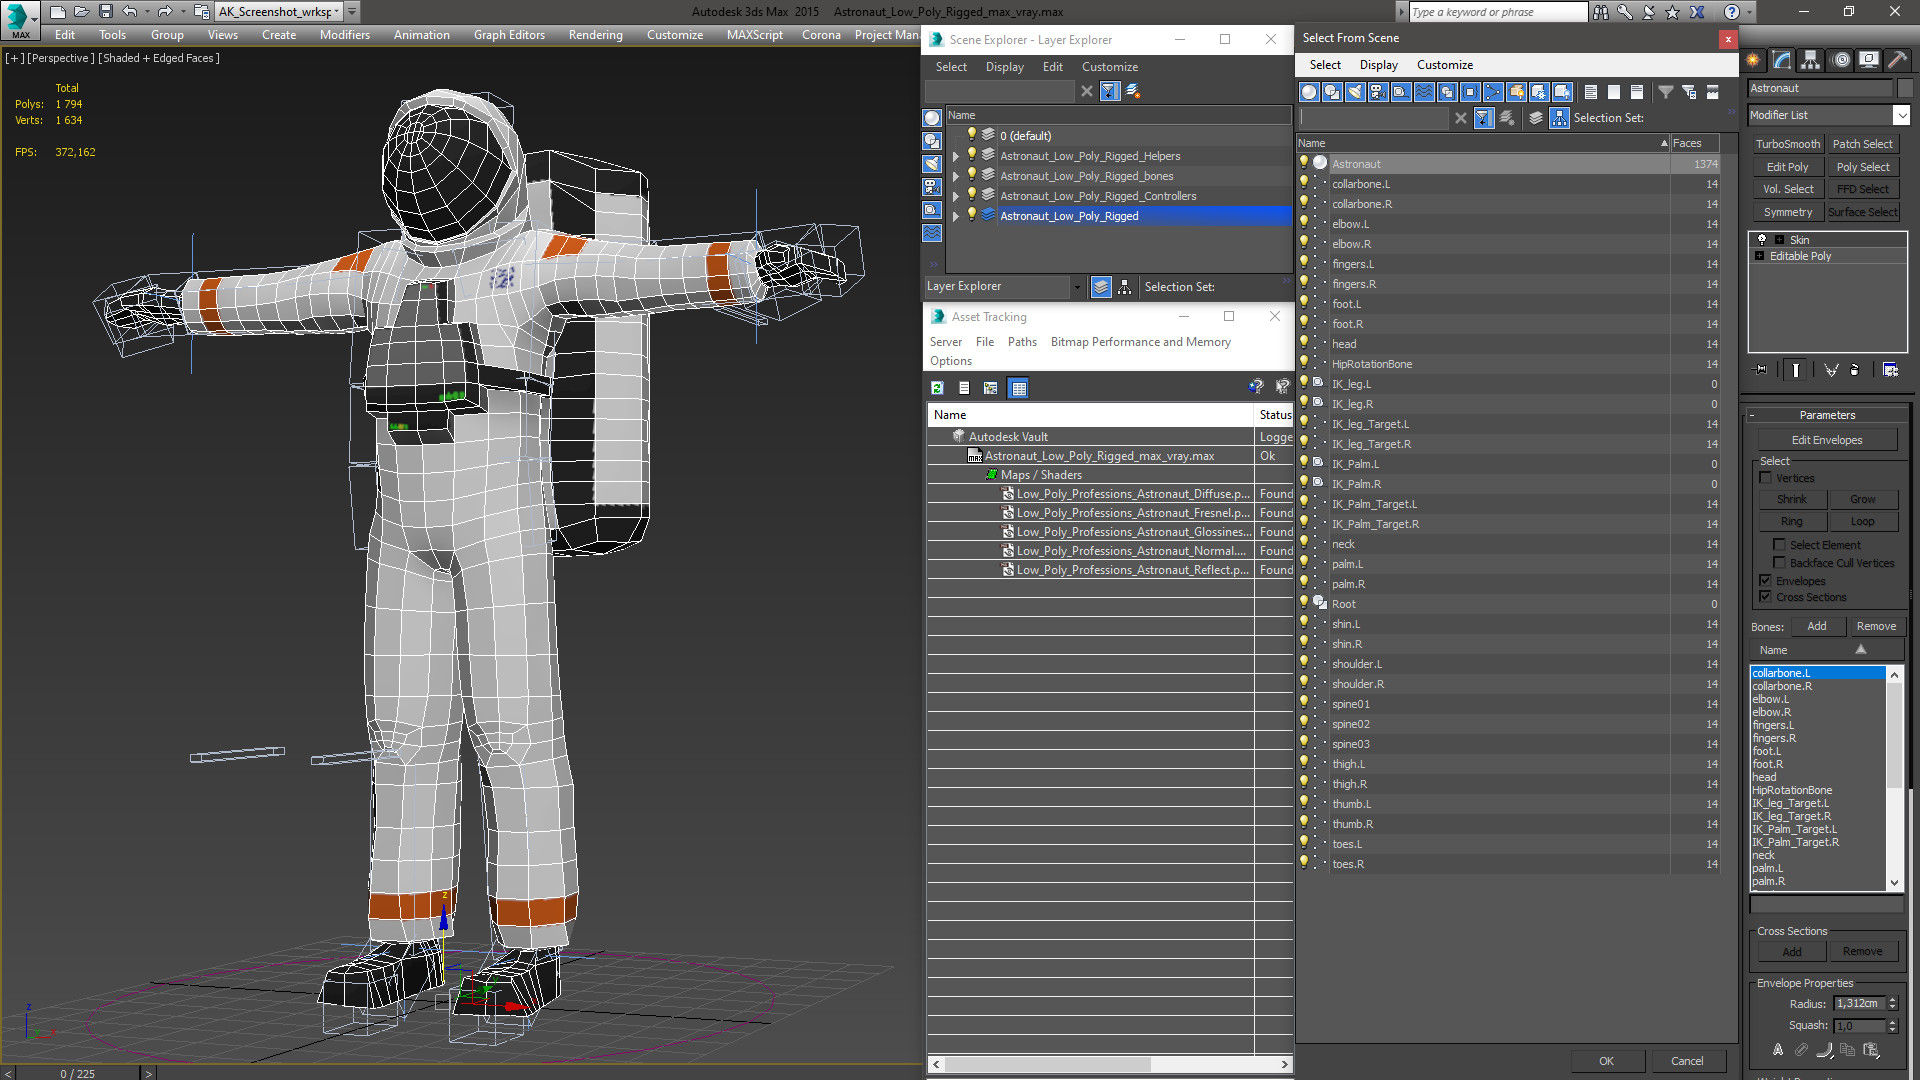Screen dimensions: 1920x1080
Task: Enable Backface Cull Vertices checkbox
Action: click(x=1779, y=563)
